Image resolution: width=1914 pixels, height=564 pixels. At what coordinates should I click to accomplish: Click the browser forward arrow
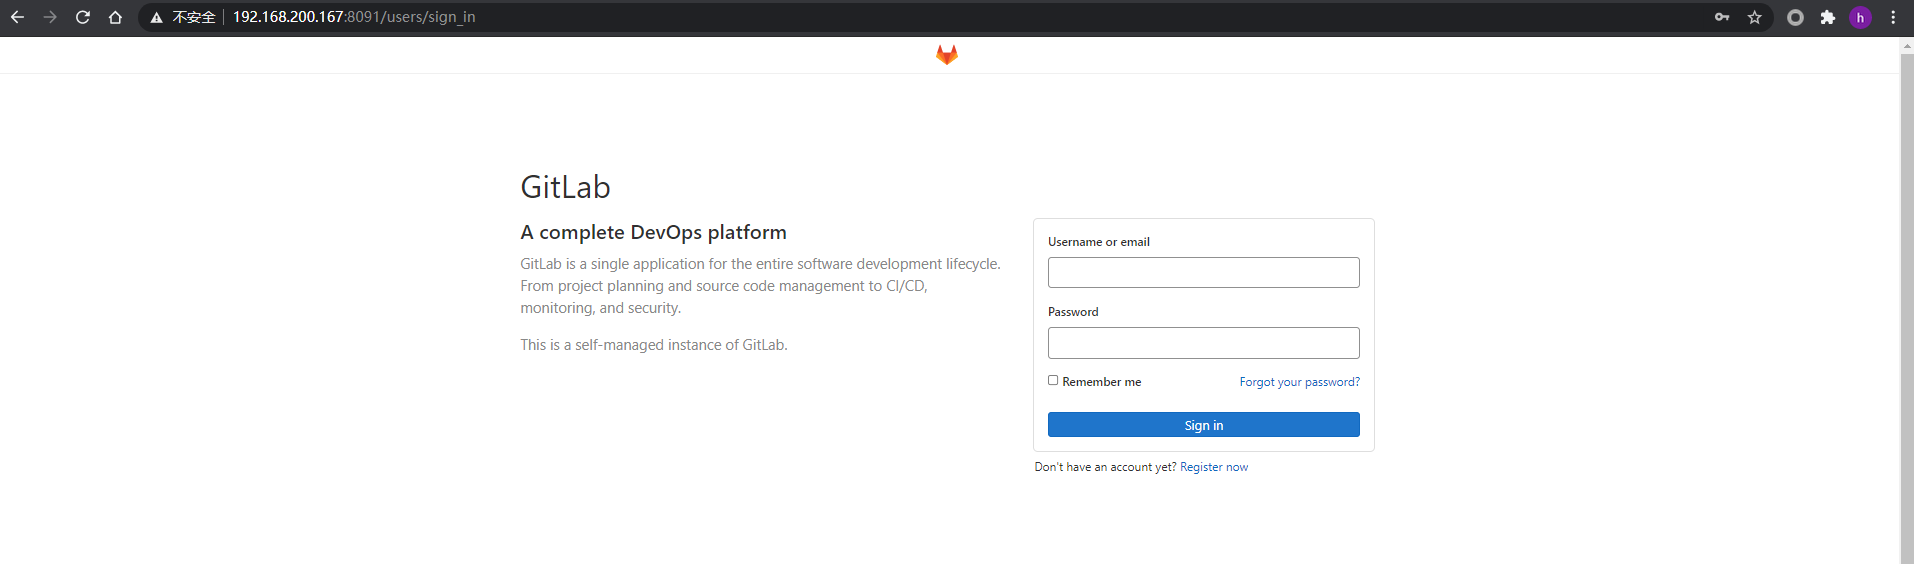(x=50, y=17)
